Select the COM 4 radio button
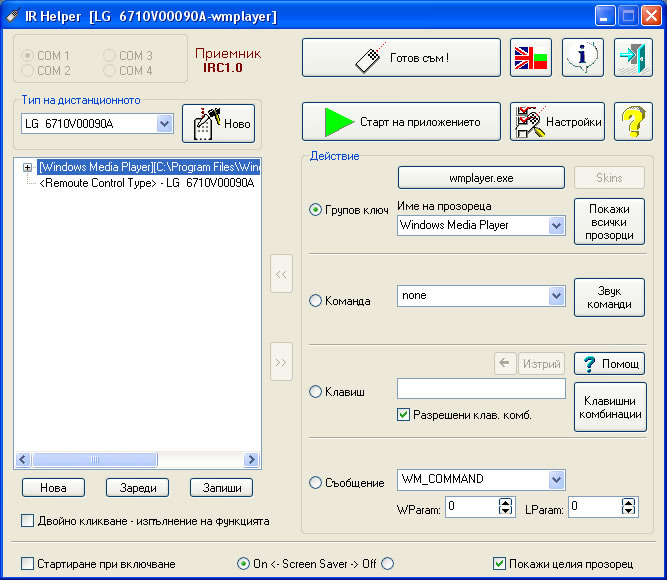The width and height of the screenshot is (667, 580). coord(109,71)
